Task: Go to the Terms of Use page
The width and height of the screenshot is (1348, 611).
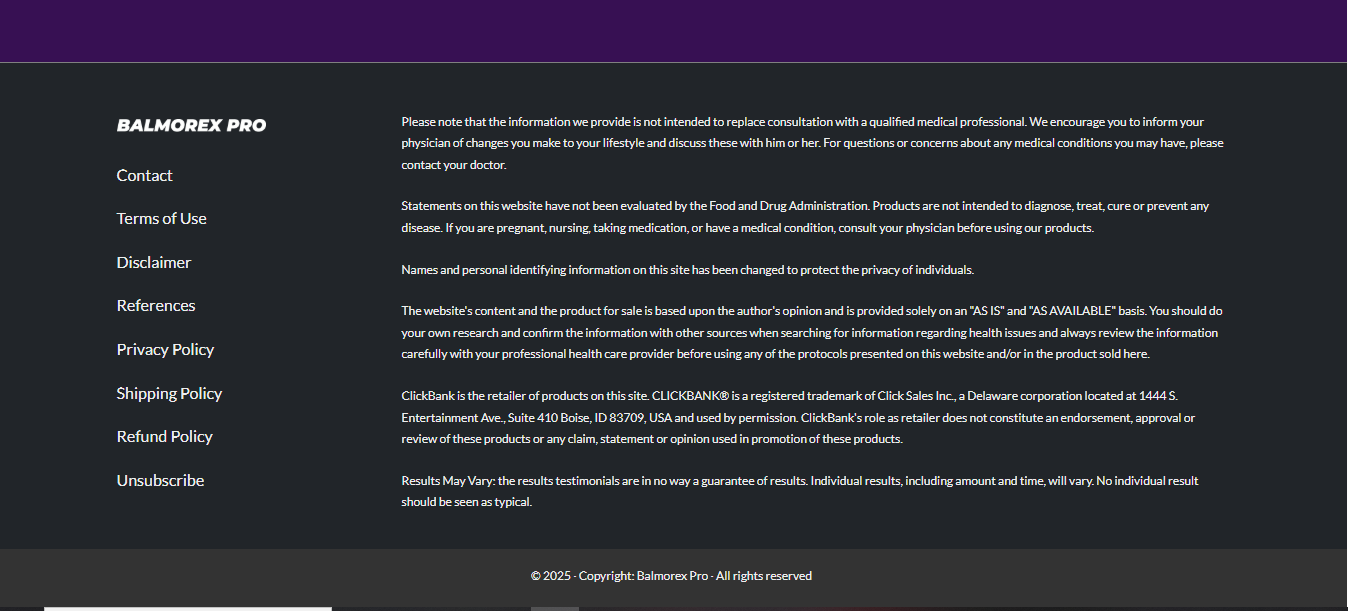Action: coord(161,218)
